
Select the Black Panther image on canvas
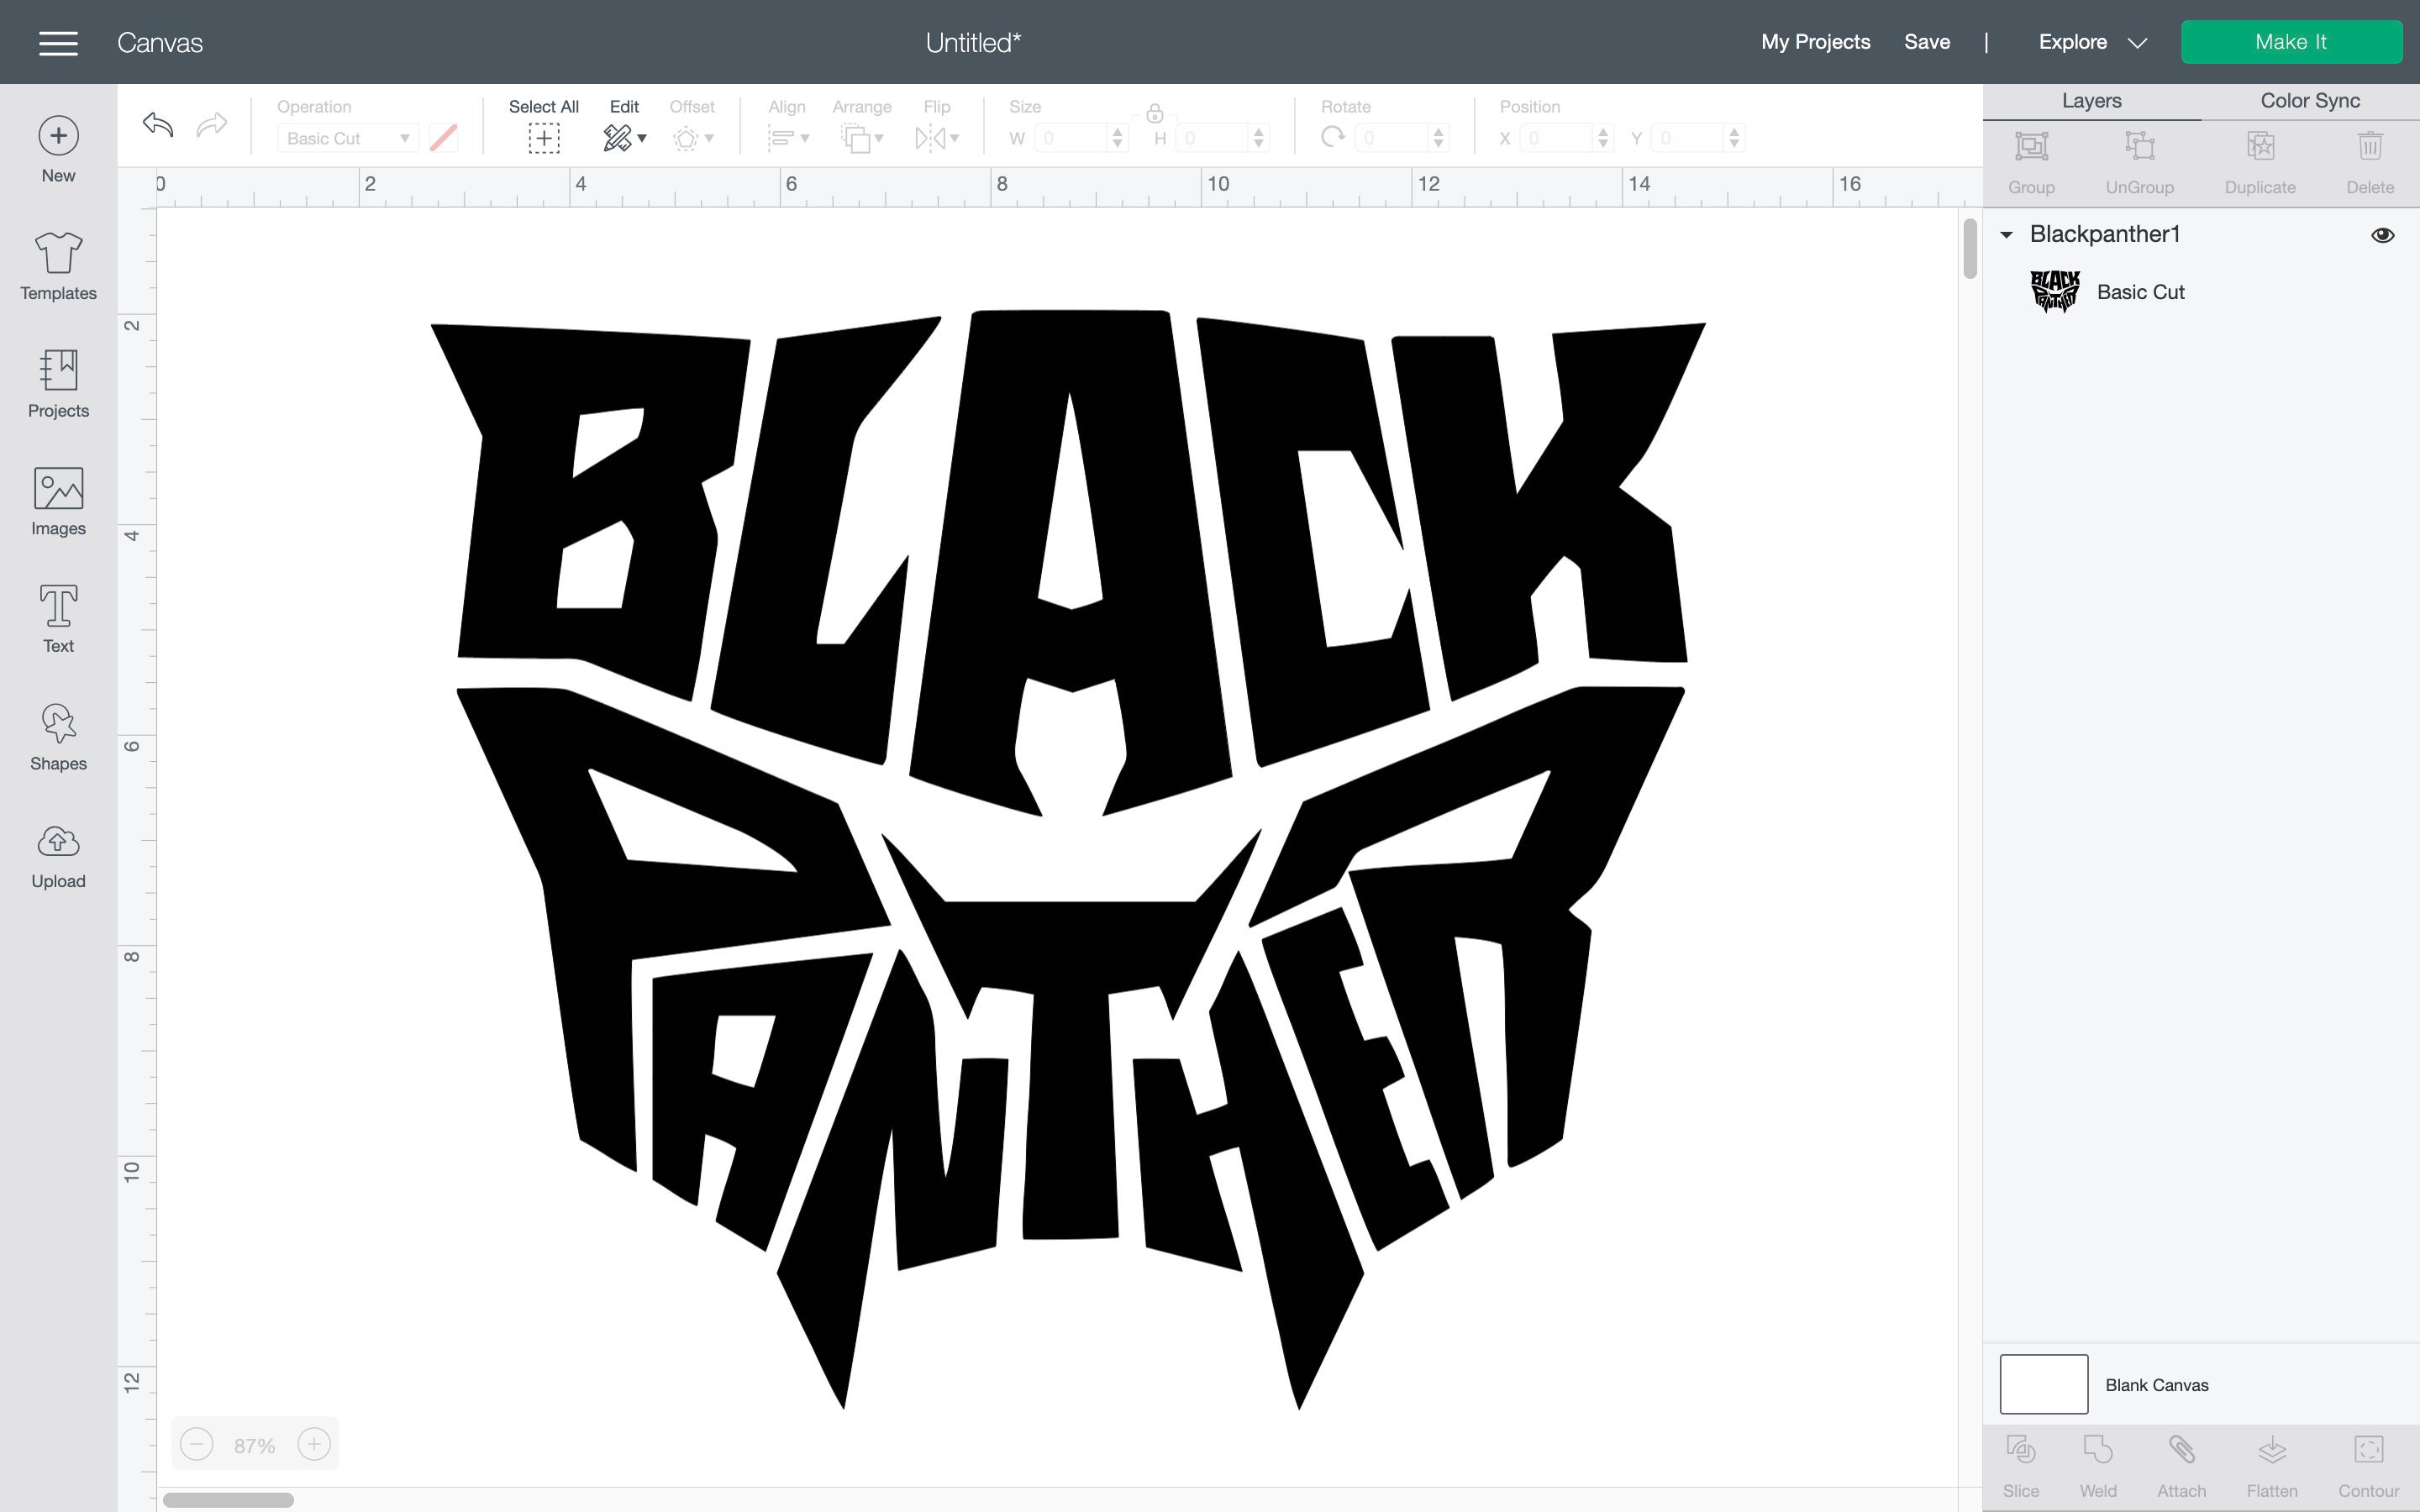1068,859
